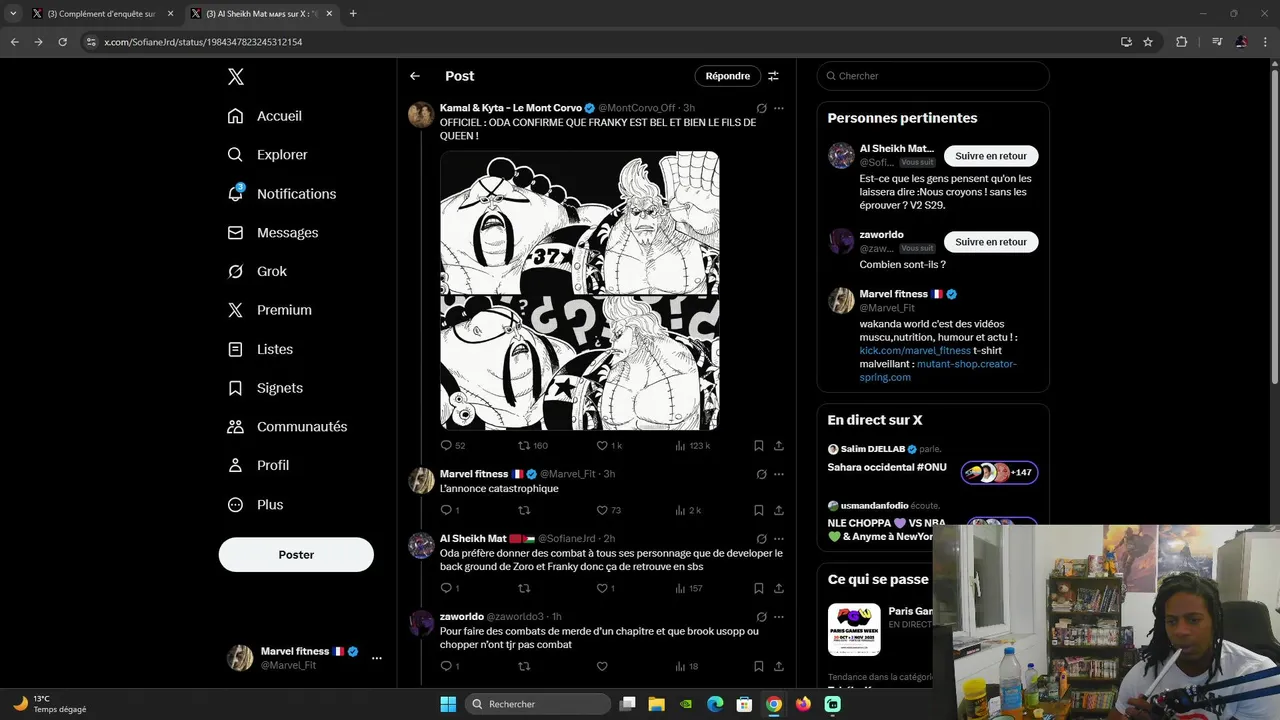The width and height of the screenshot is (1280, 720).
Task: Open Grok in the sidebar
Action: point(257,271)
